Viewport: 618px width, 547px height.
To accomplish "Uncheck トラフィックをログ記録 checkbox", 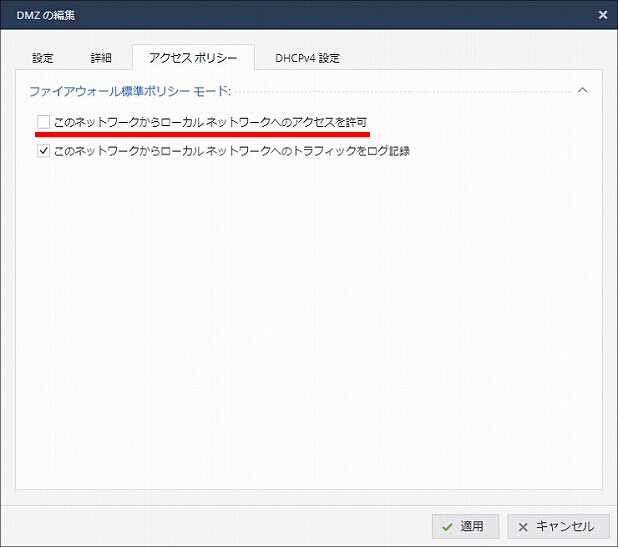I will 43,151.
